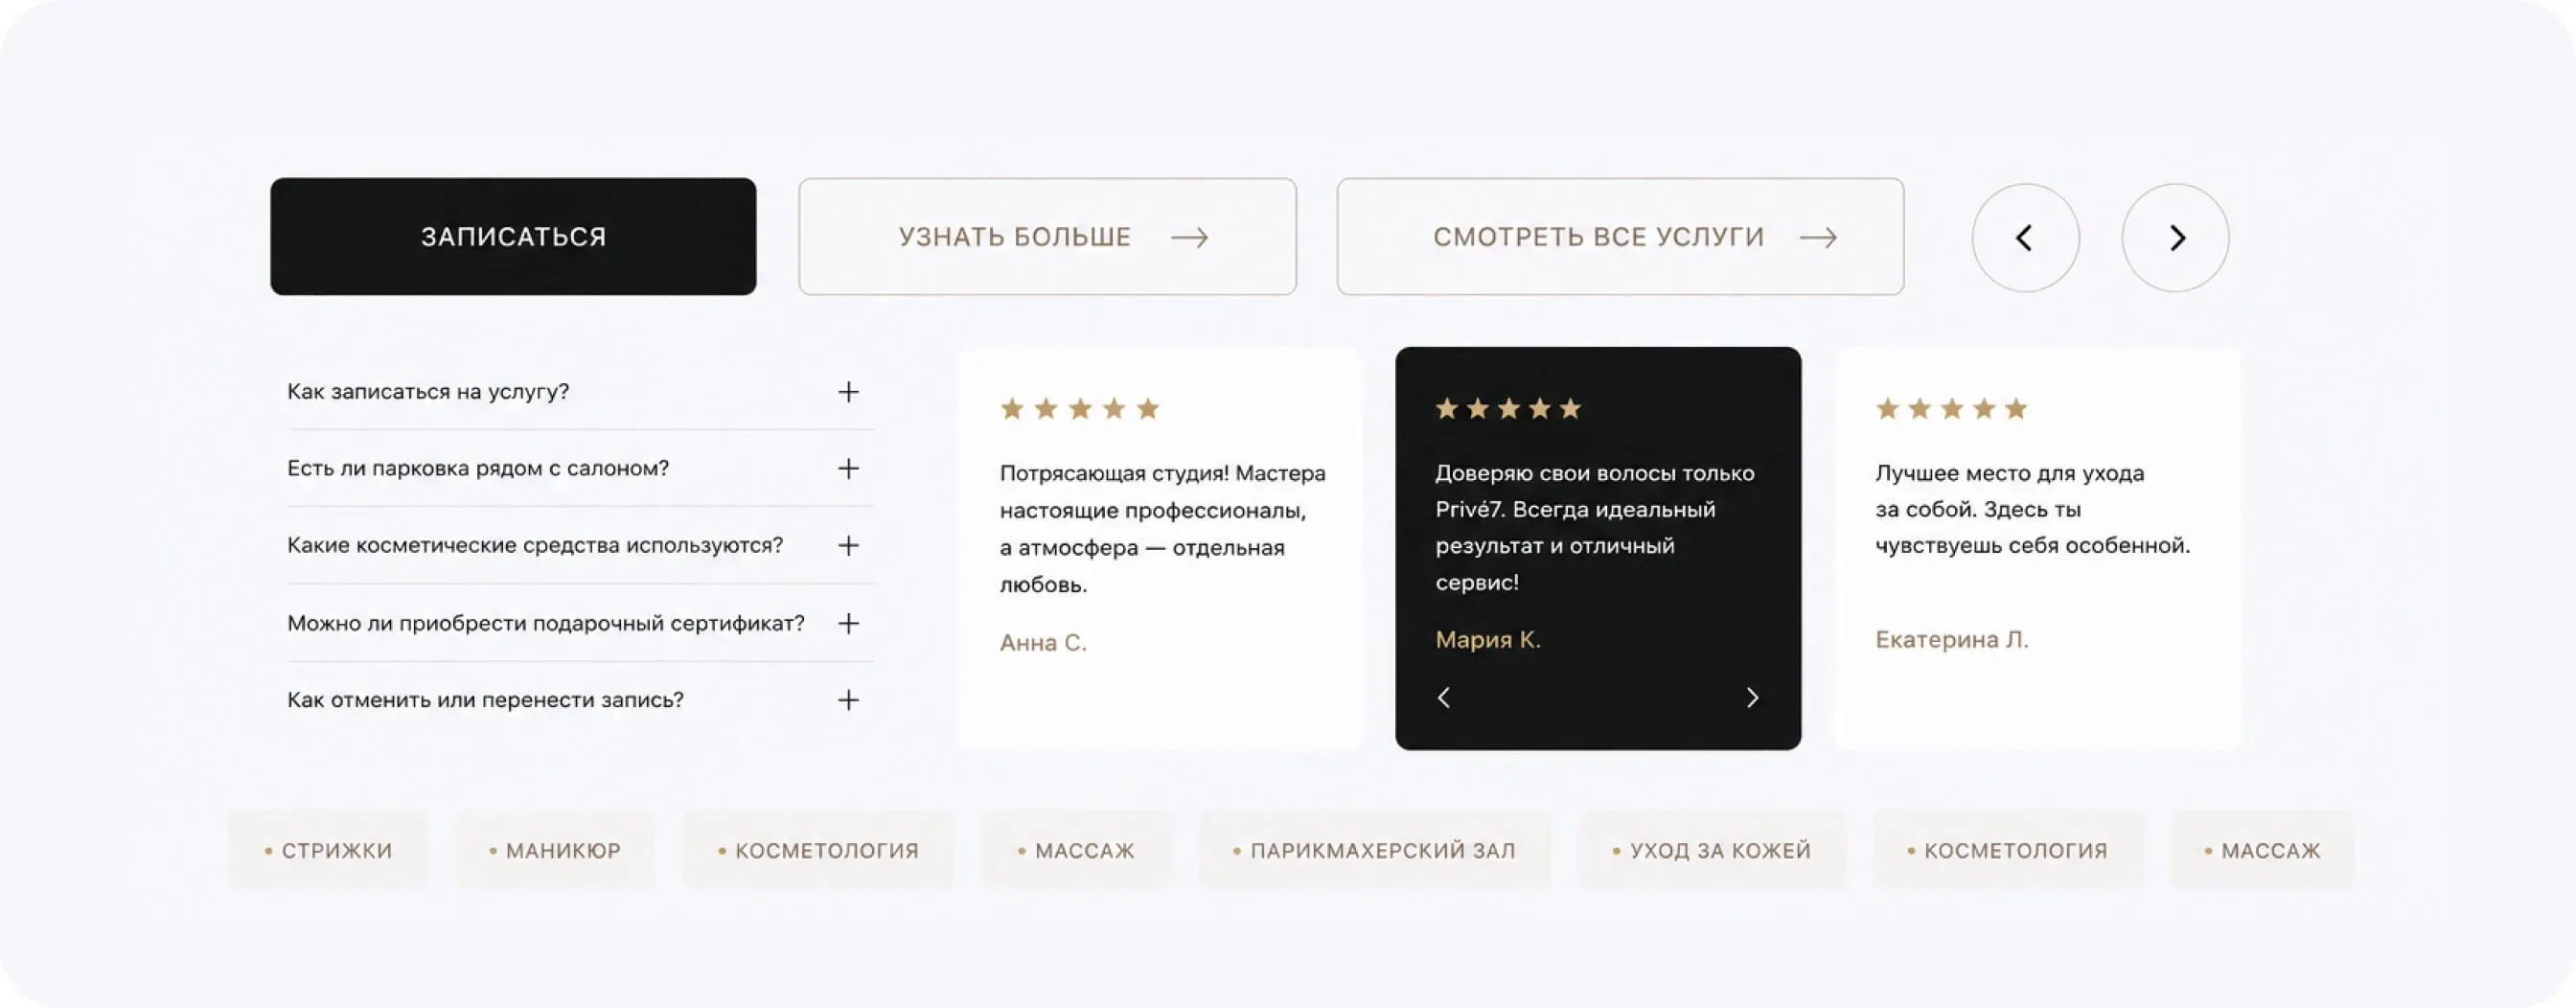Click the СМОТРЕТЬ ВСЕ УСЛУГИ button

(1620, 237)
